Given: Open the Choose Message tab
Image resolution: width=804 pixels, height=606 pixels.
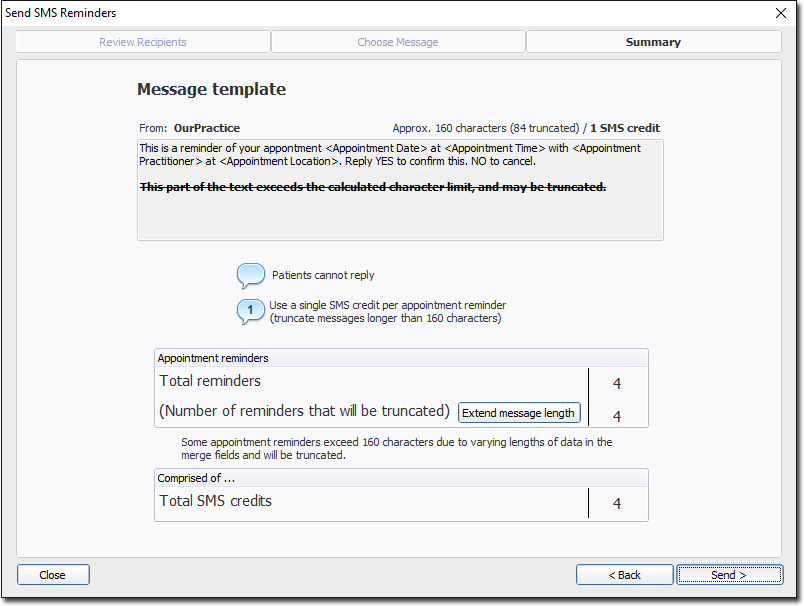Looking at the screenshot, I should click(x=398, y=42).
